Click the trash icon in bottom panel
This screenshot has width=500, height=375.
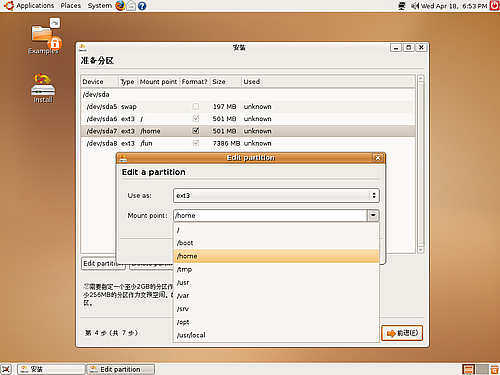click(x=494, y=369)
